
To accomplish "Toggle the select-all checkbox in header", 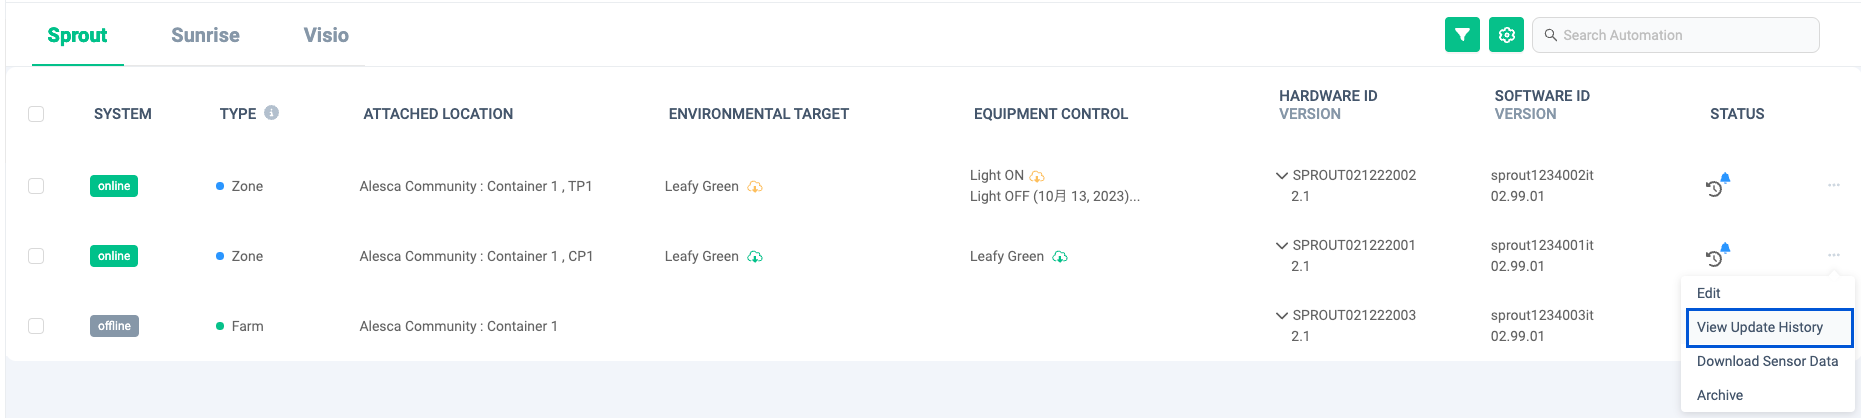I will coord(36,114).
